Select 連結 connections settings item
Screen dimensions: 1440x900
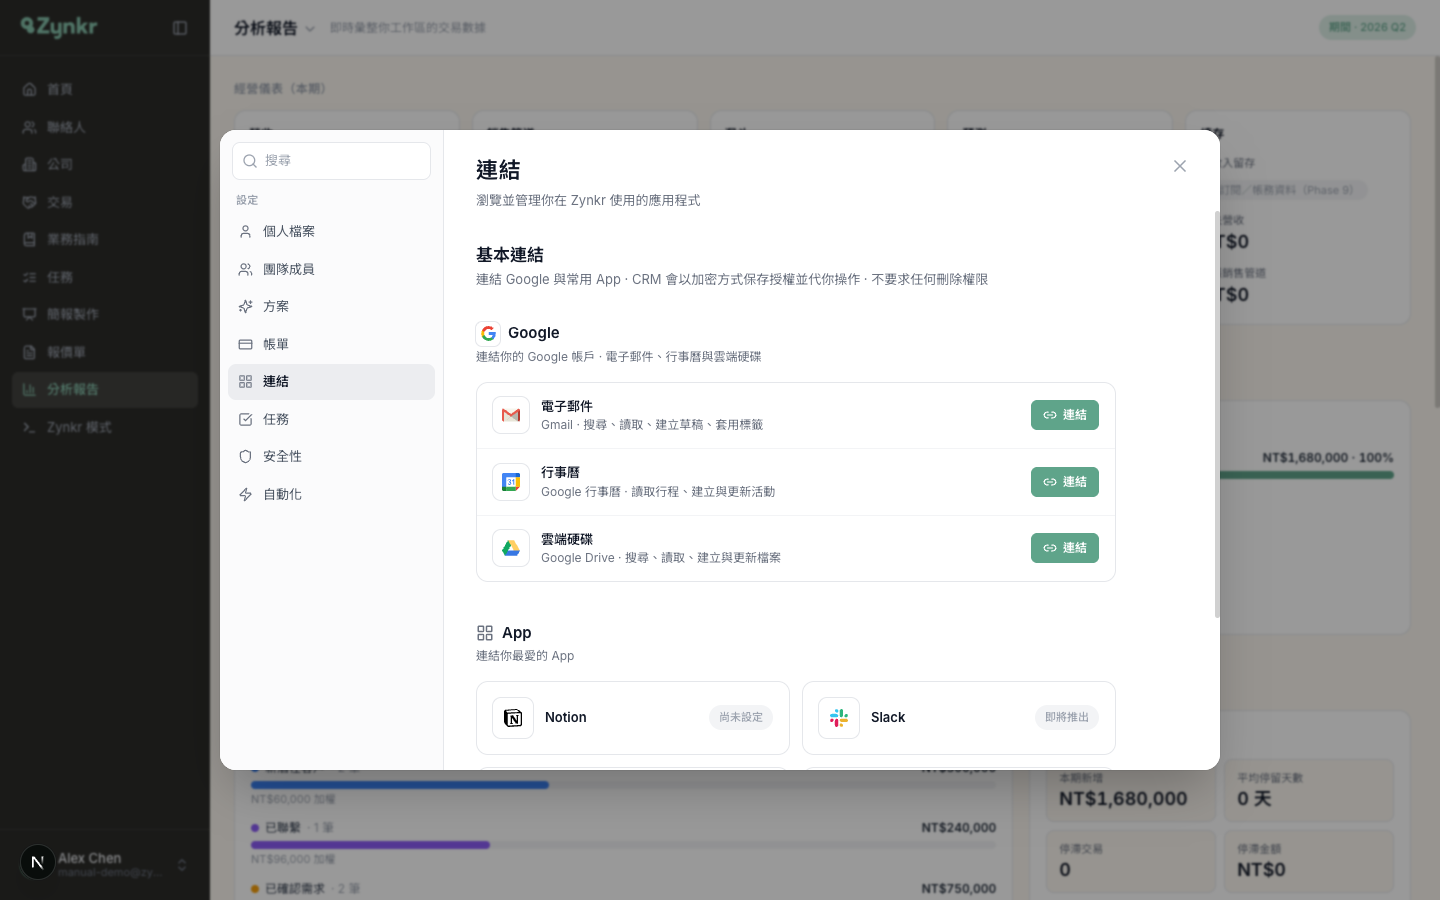coord(331,382)
